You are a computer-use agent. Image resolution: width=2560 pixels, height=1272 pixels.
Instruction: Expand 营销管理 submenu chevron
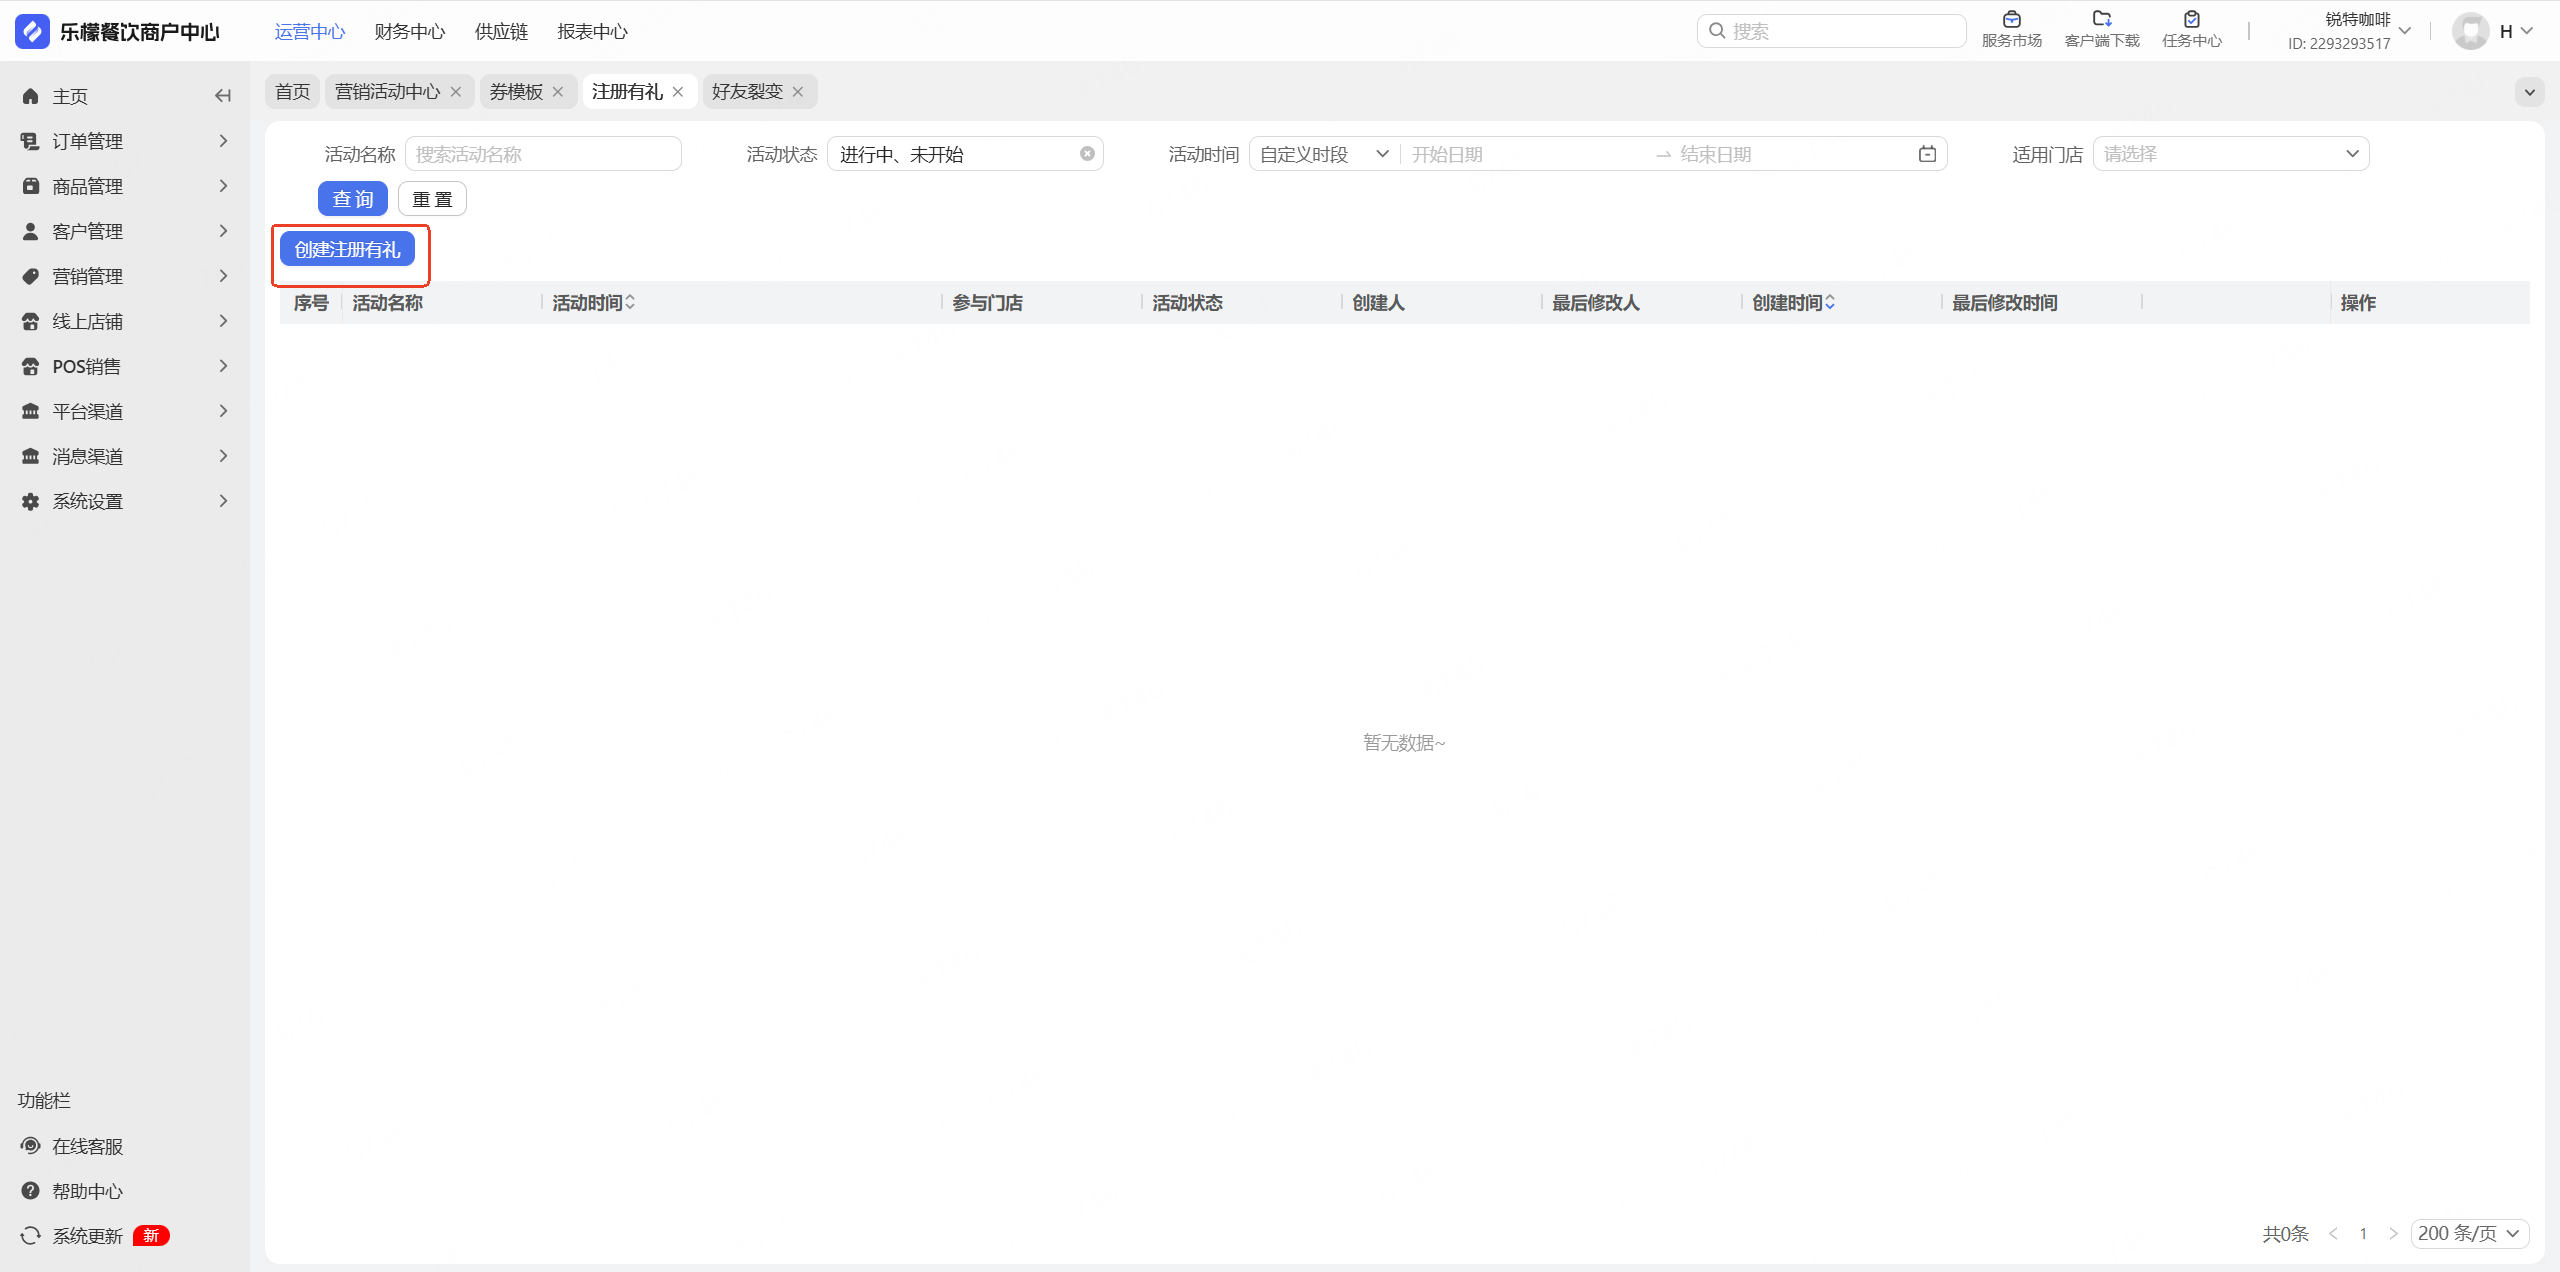click(x=223, y=276)
